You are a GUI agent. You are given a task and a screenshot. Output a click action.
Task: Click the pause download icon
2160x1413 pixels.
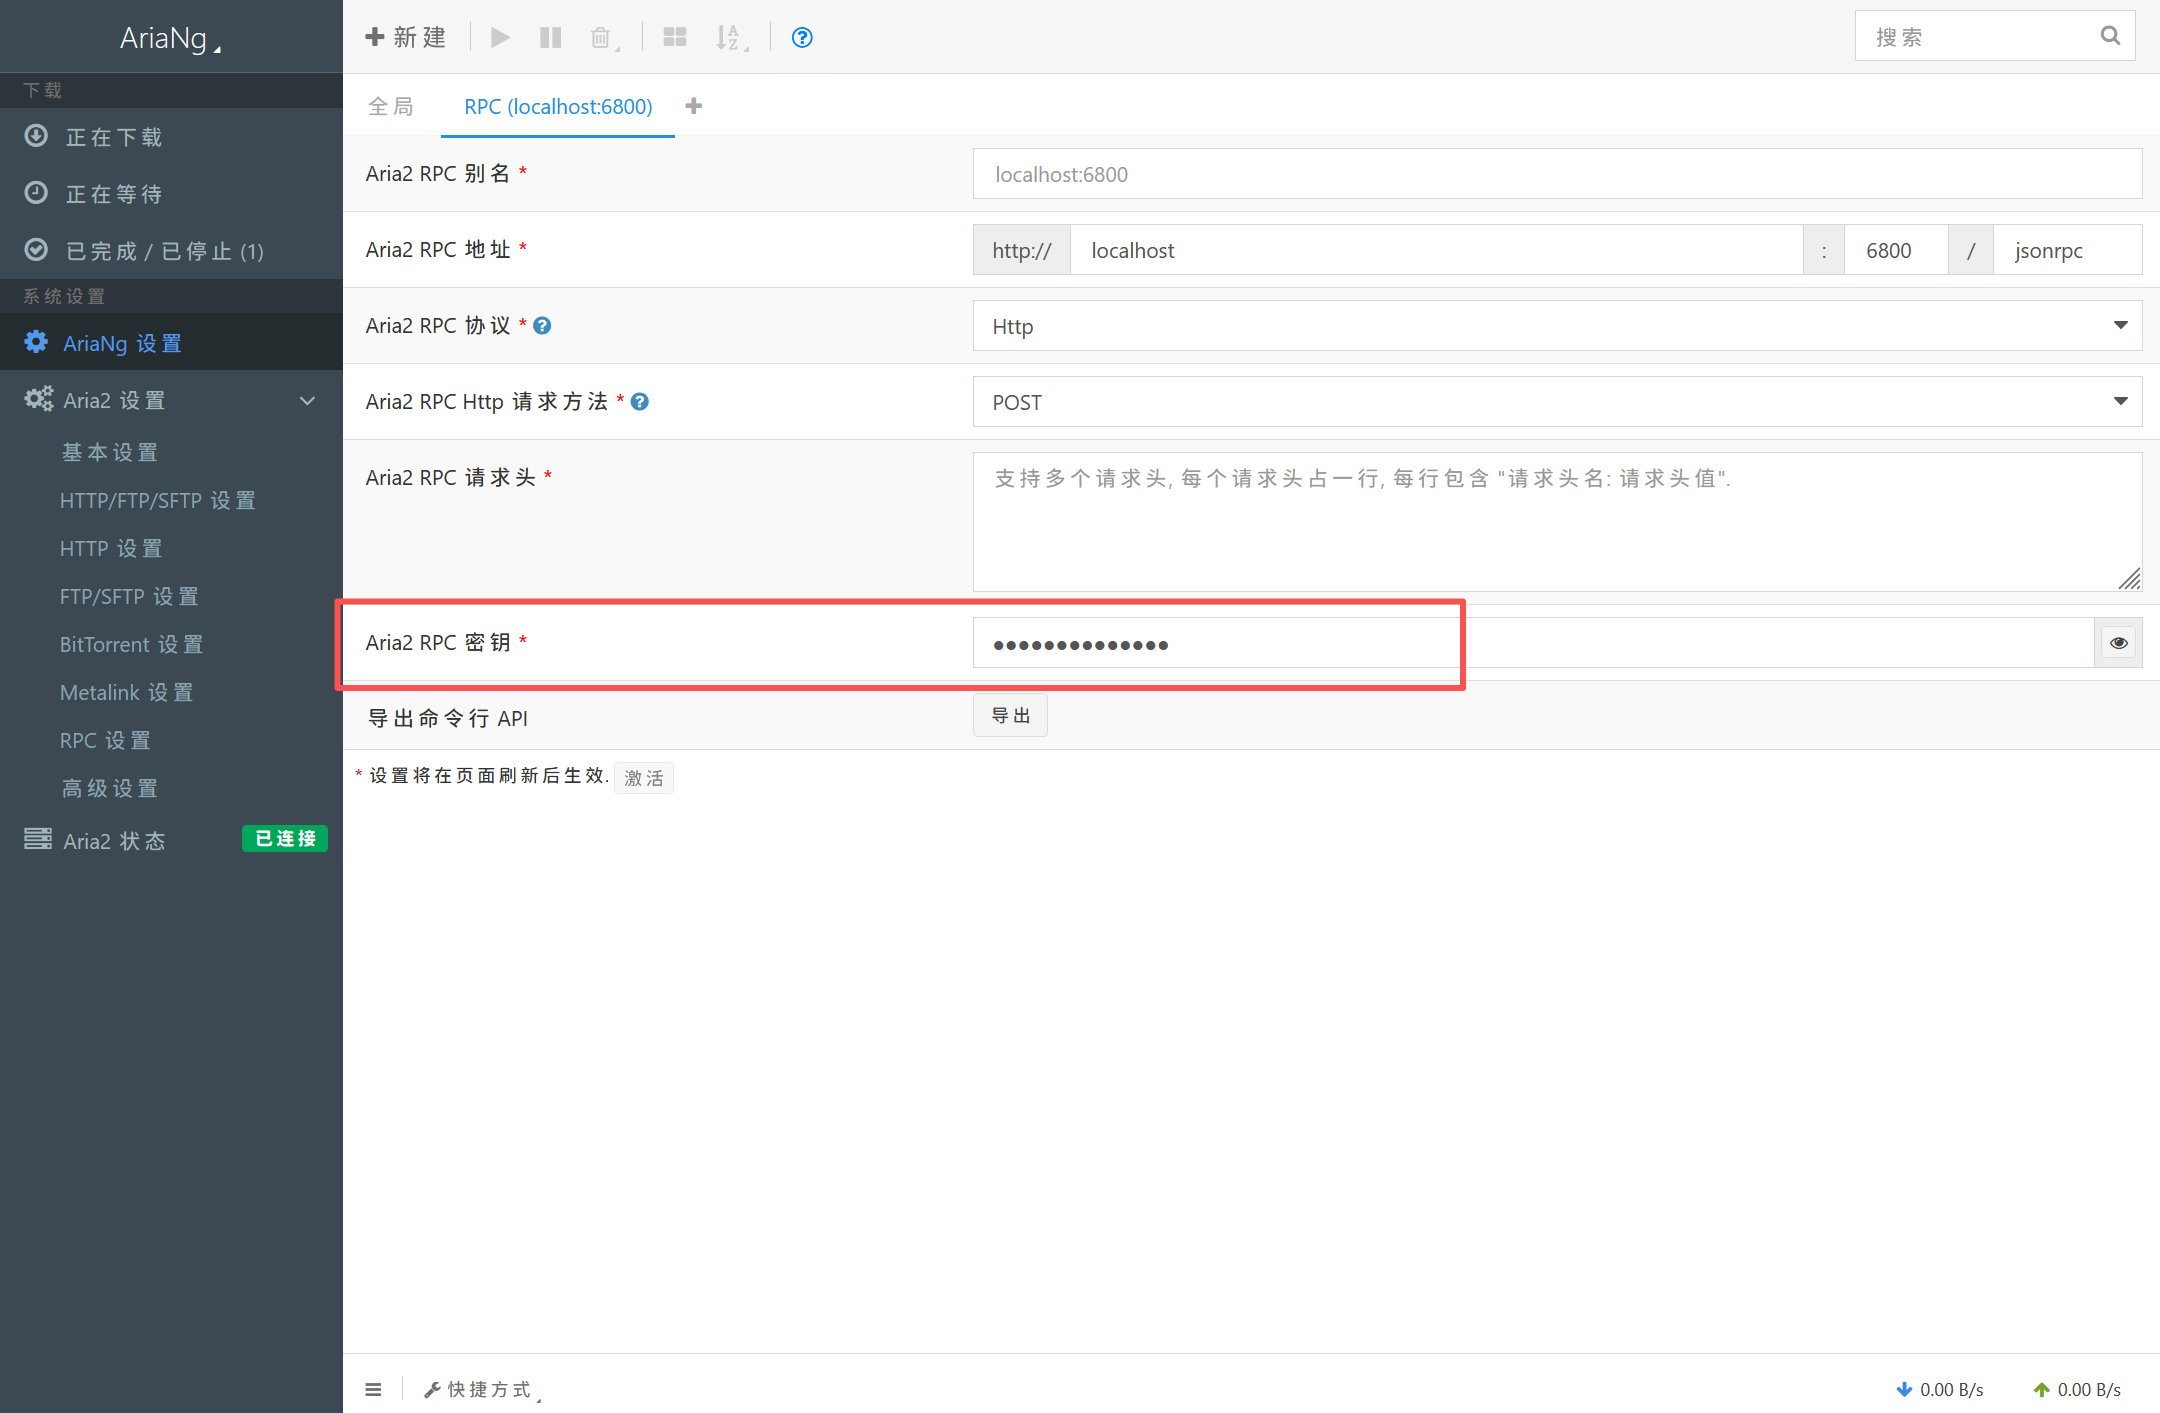tap(550, 37)
